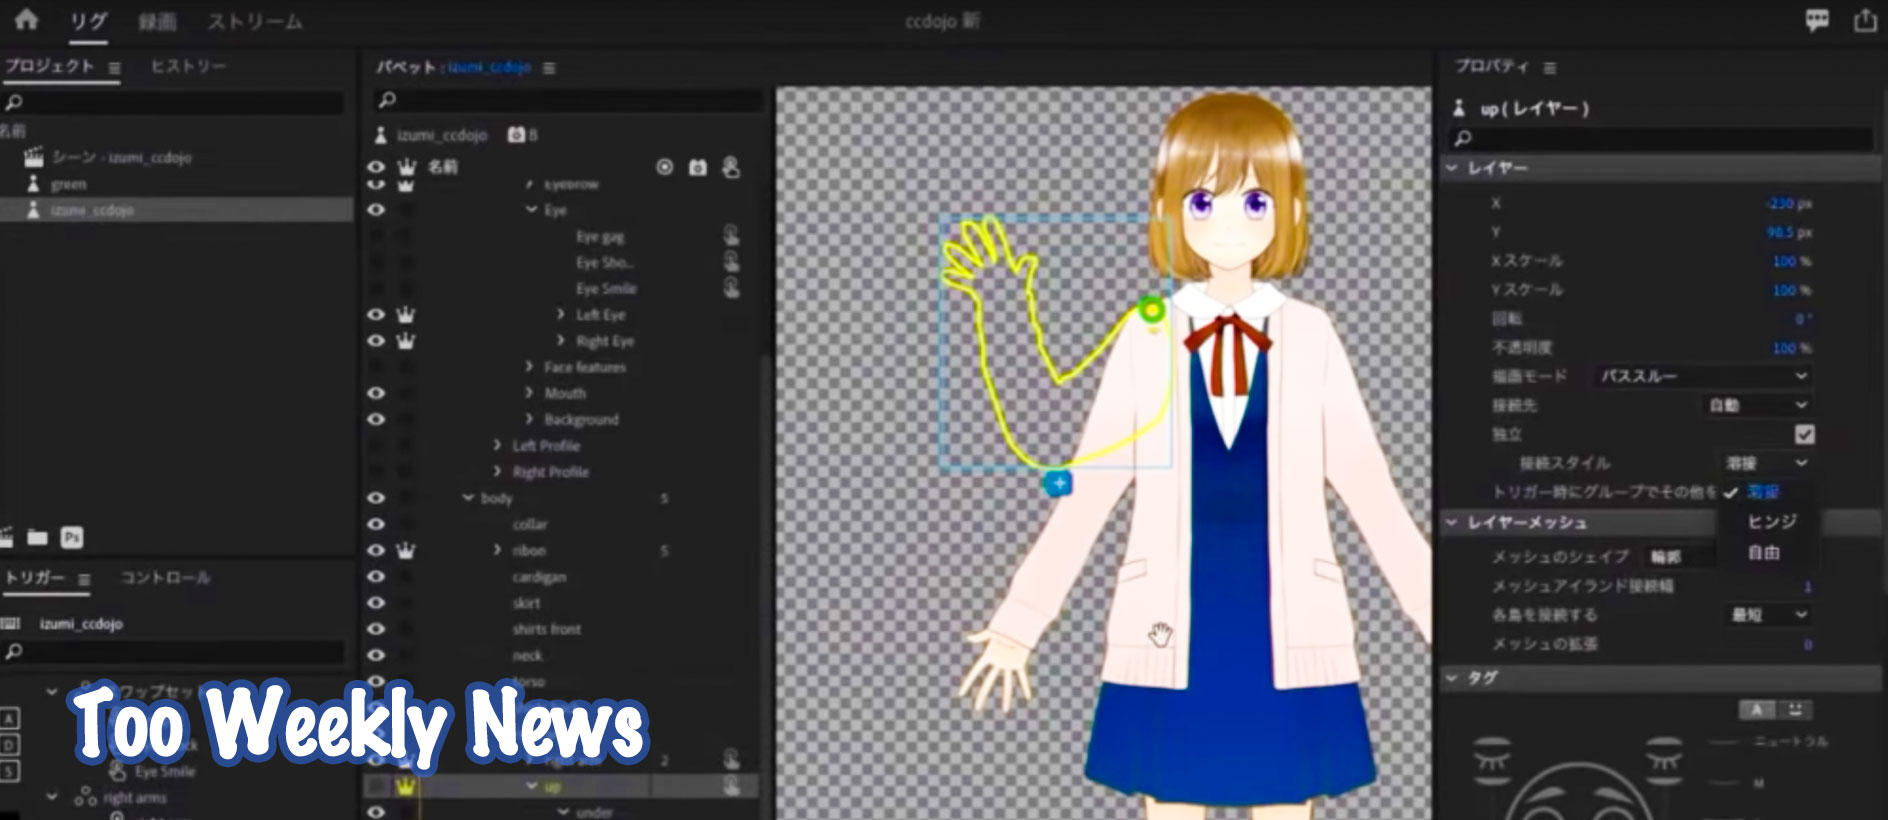Select the scene clapperboard icon in Project
This screenshot has width=1888, height=820.
click(x=34, y=157)
